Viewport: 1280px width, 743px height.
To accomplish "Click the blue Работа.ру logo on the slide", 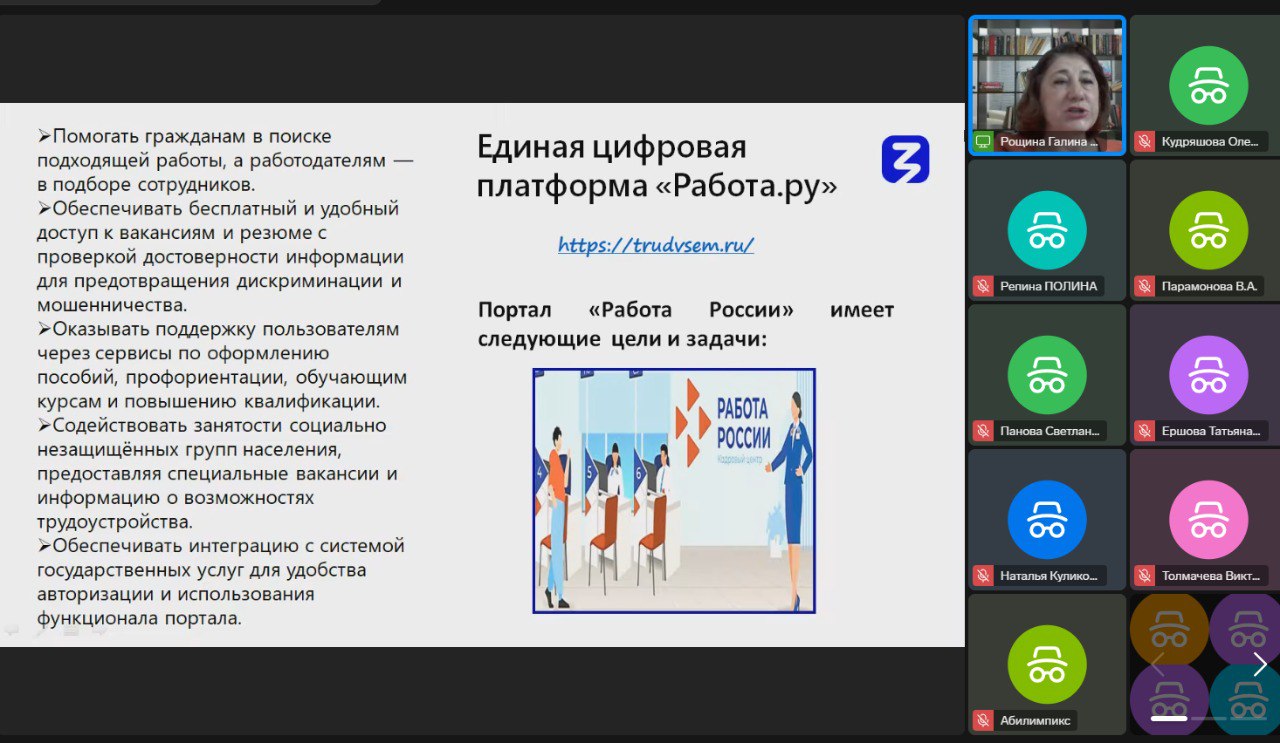I will point(905,160).
